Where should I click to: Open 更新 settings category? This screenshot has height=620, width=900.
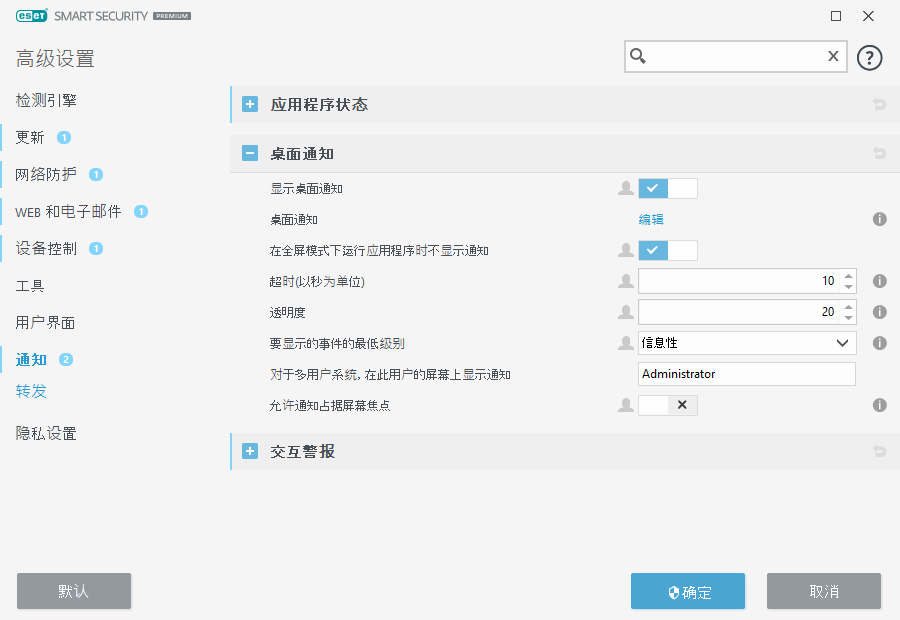tap(30, 137)
